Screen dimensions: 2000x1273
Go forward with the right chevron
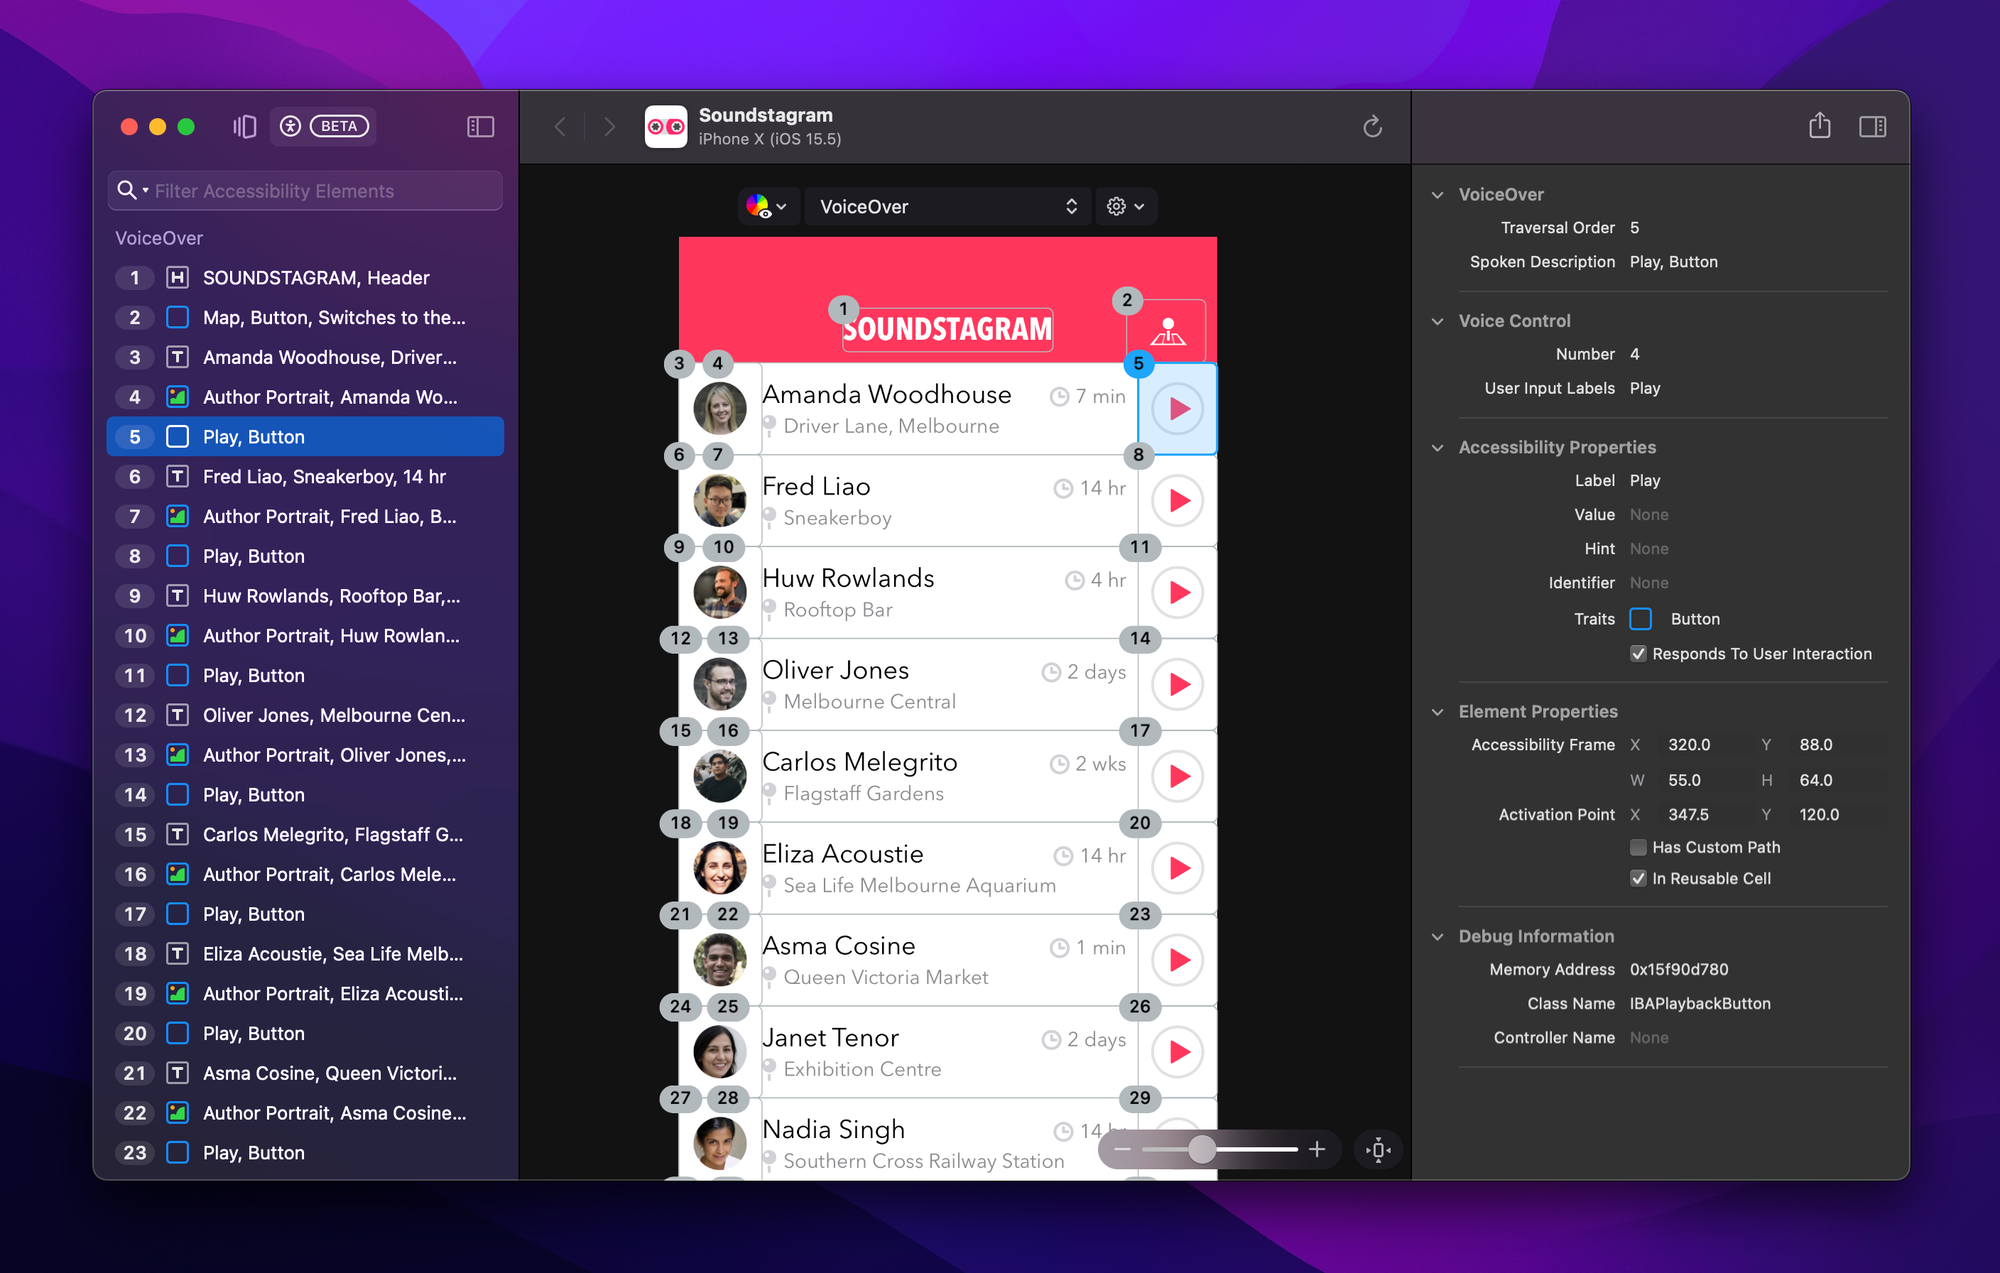609,127
